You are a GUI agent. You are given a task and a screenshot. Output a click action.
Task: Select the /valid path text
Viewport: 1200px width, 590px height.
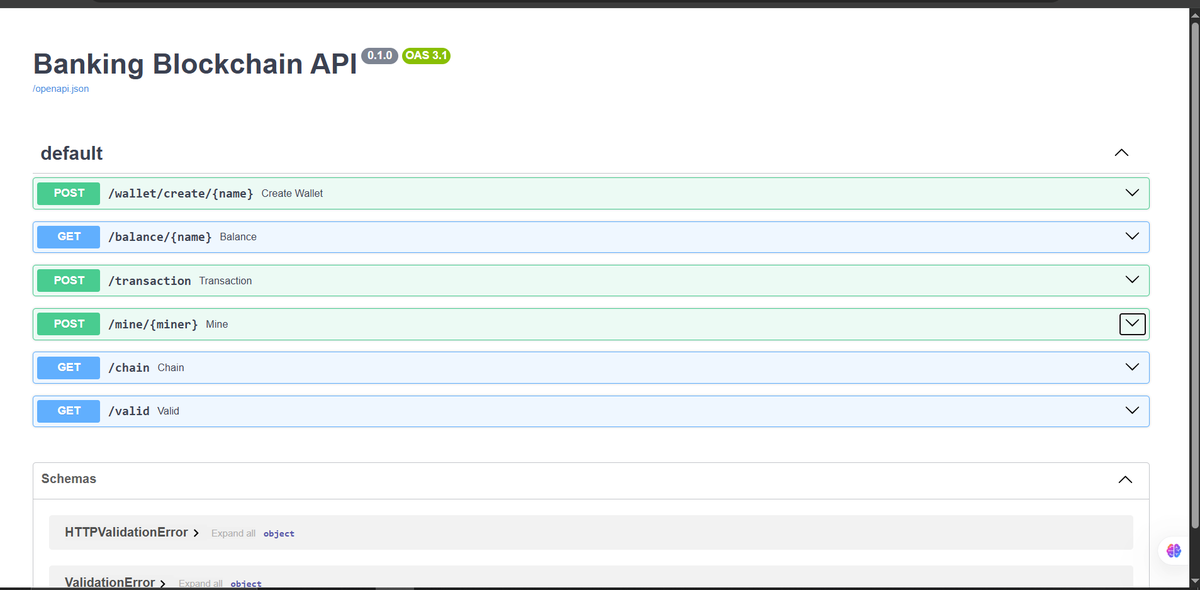(129, 411)
